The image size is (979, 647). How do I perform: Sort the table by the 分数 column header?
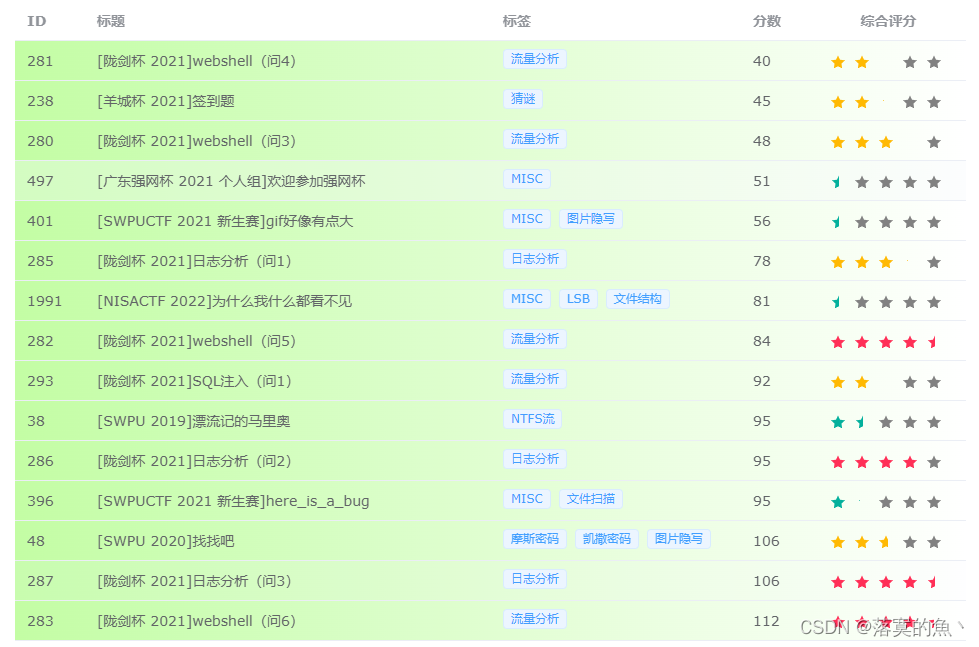coord(766,21)
